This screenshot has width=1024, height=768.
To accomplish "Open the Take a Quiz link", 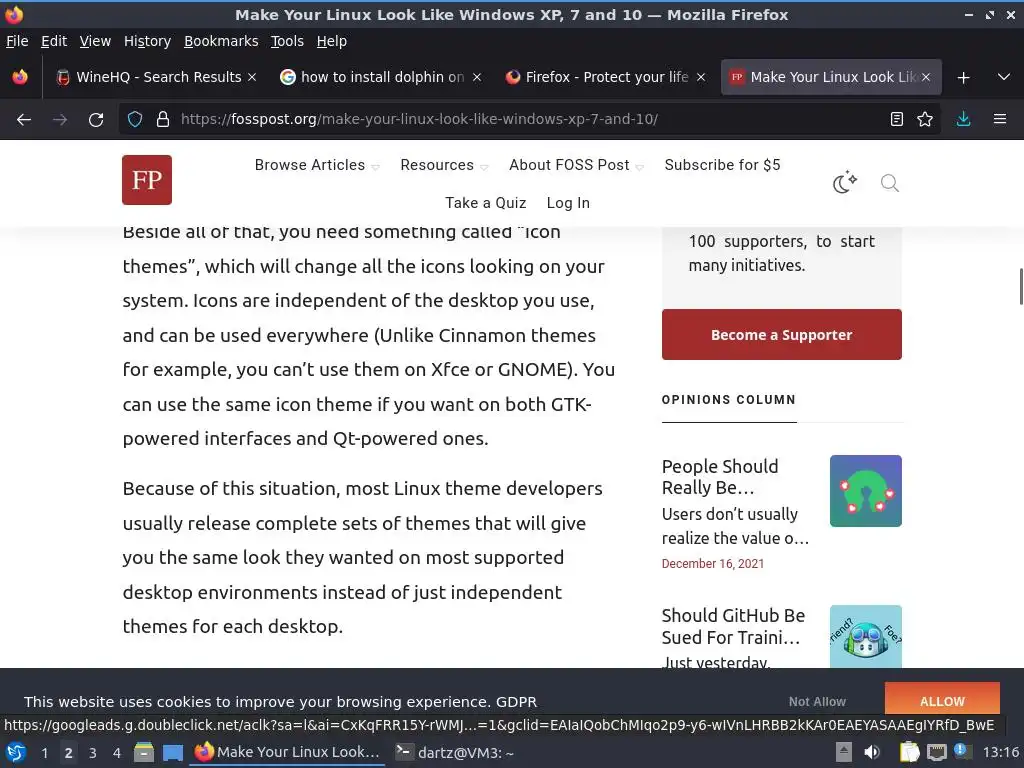I will [485, 203].
